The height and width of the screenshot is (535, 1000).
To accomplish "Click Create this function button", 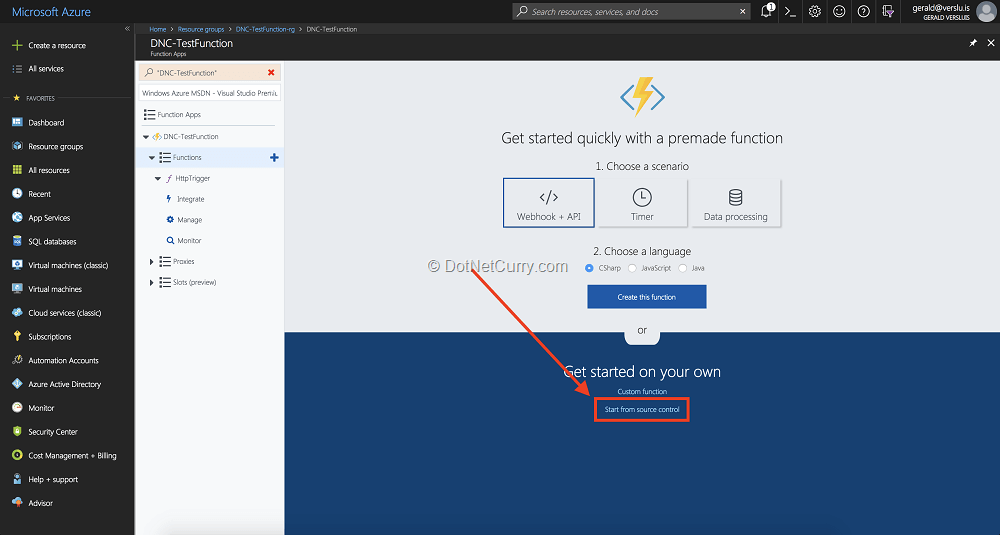I will coord(647,297).
